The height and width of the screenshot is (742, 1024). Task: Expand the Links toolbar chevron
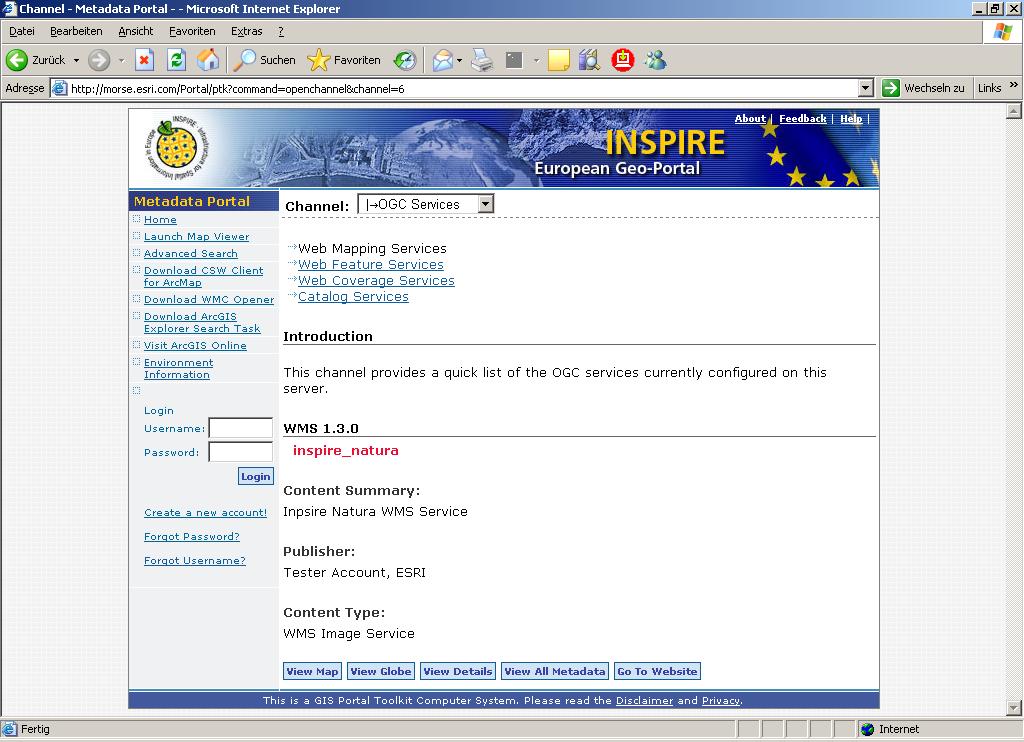pos(1014,85)
